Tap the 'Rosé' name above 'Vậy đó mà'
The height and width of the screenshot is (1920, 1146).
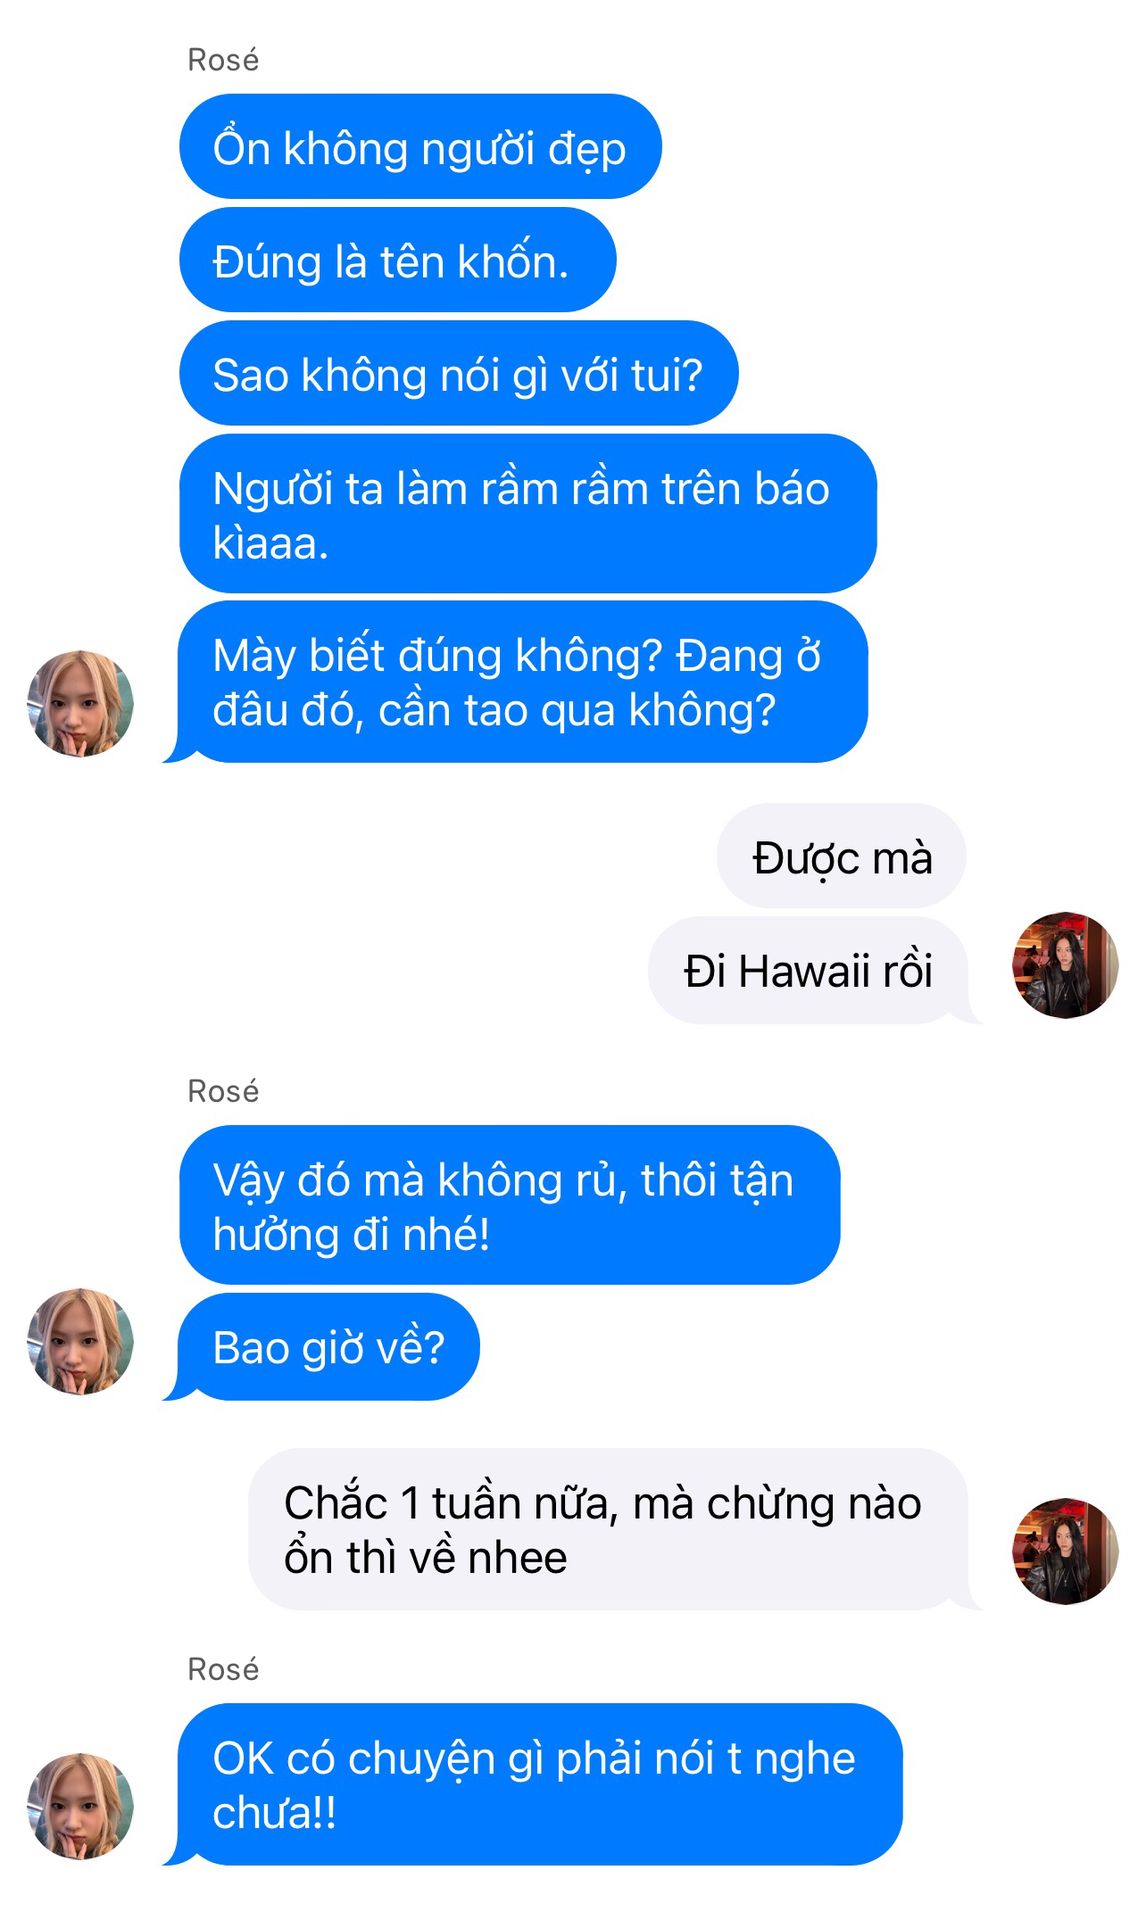point(223,1091)
